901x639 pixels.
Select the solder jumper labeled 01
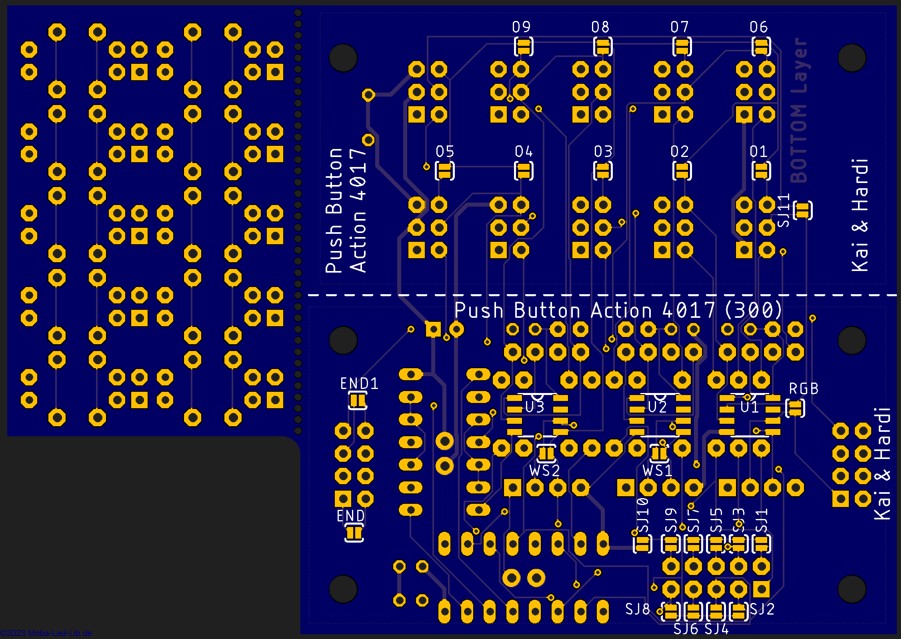pos(760,171)
